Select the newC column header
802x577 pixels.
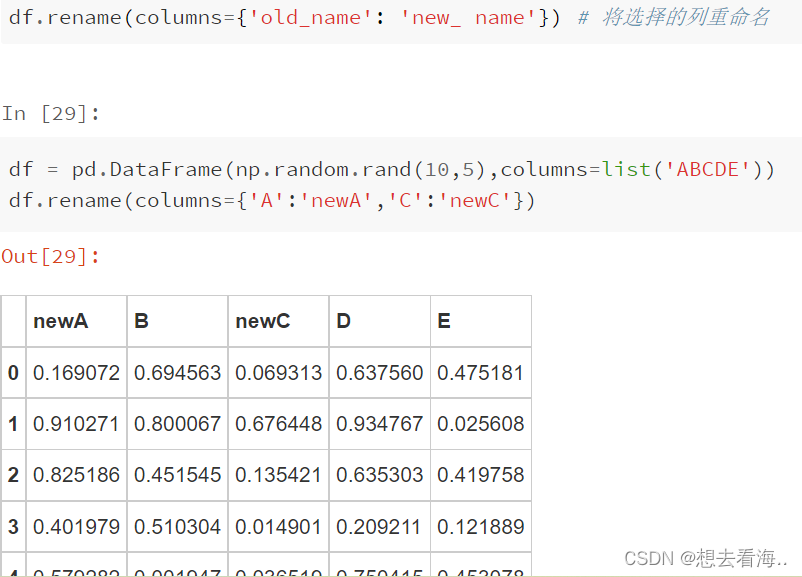tap(262, 321)
